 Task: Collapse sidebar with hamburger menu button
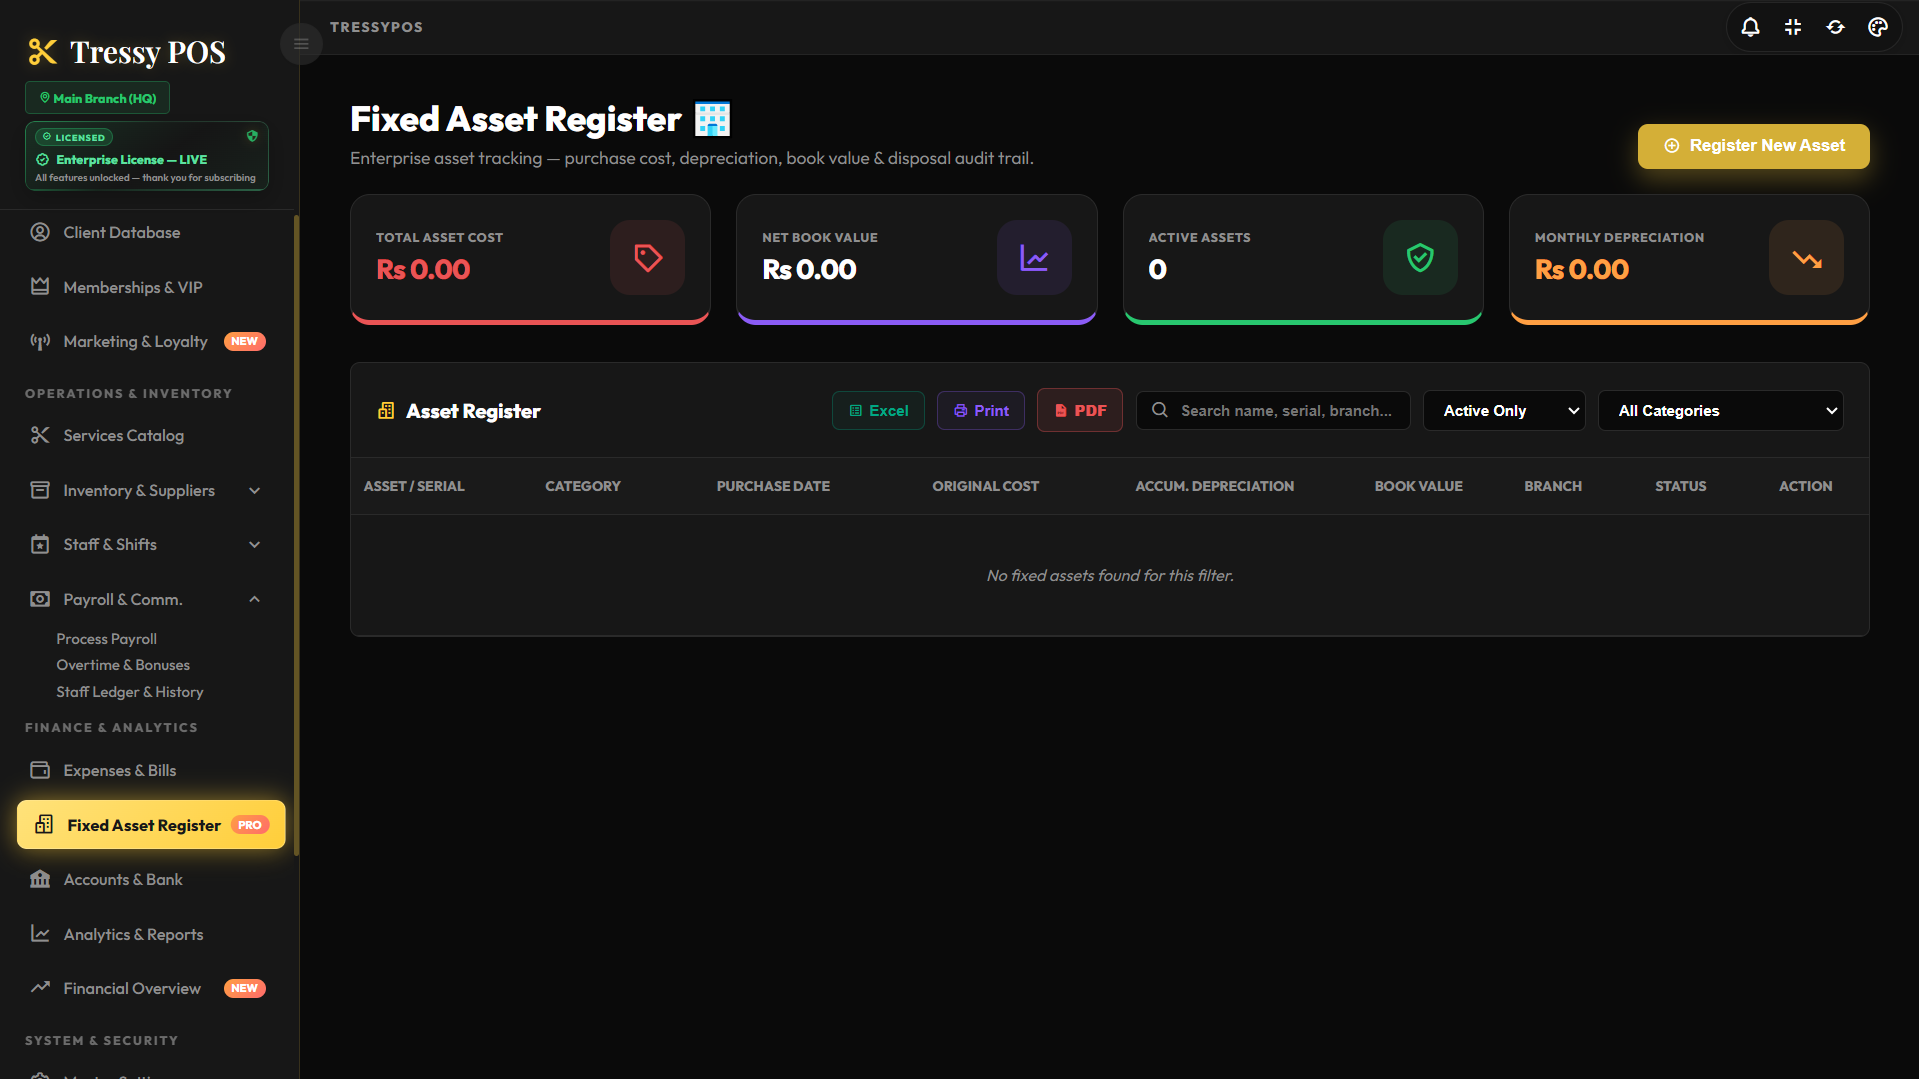pos(301,44)
